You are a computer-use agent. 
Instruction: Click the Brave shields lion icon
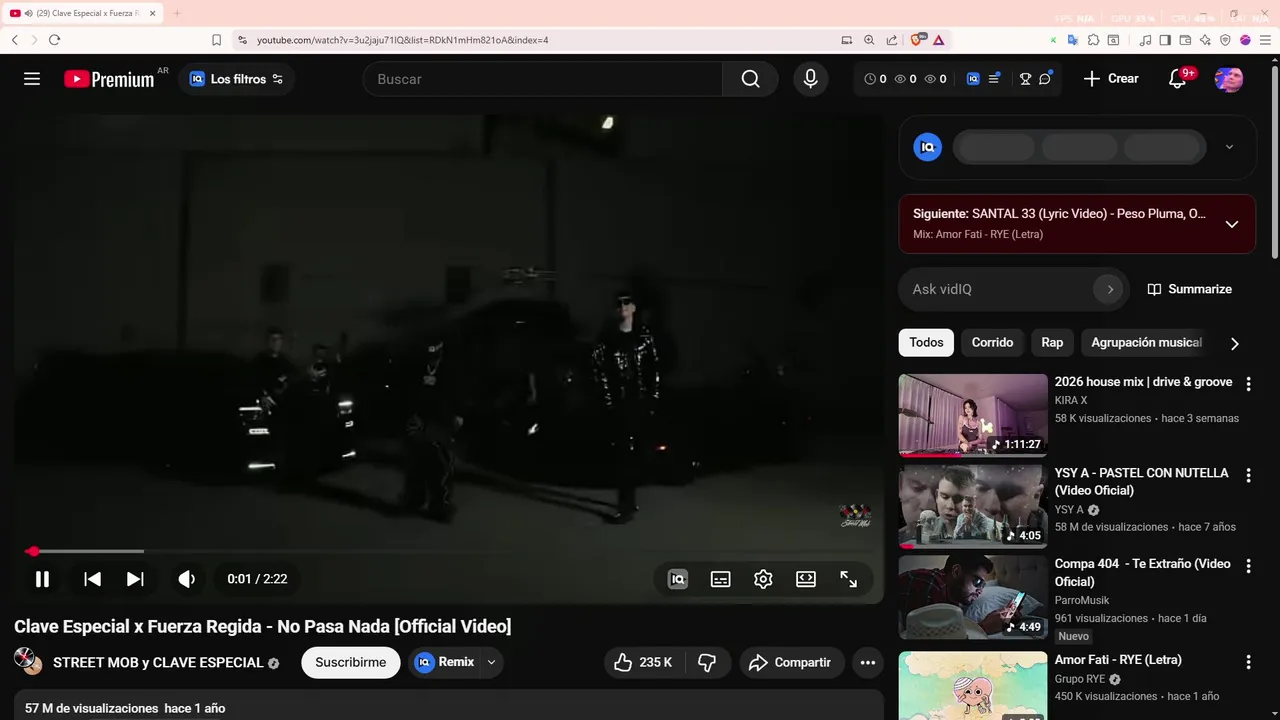917,40
